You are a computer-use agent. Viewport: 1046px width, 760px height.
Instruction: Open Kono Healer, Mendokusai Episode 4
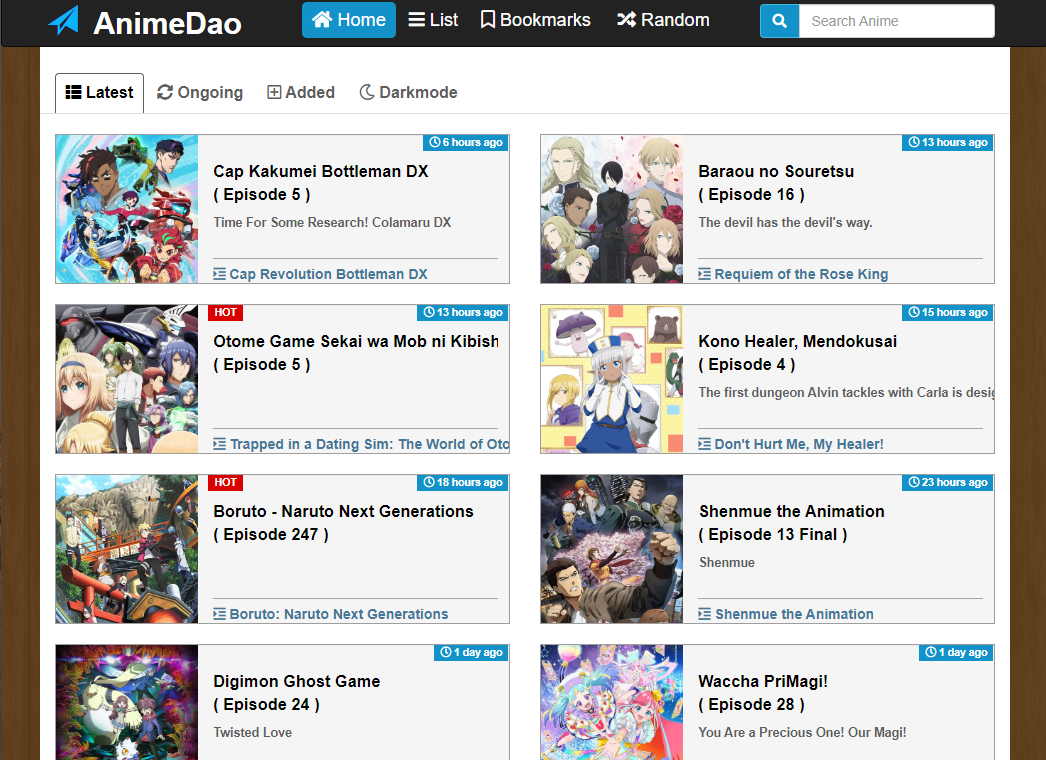pyautogui.click(x=797, y=353)
